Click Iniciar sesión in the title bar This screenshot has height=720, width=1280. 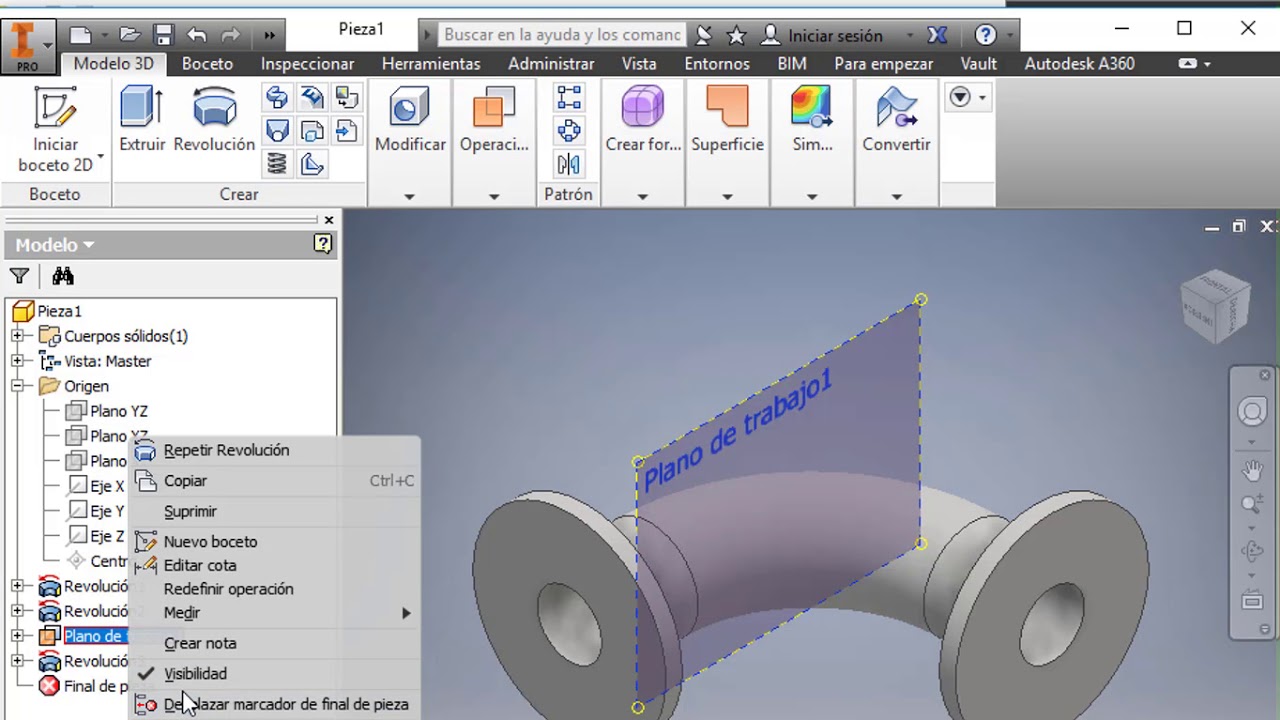[835, 35]
